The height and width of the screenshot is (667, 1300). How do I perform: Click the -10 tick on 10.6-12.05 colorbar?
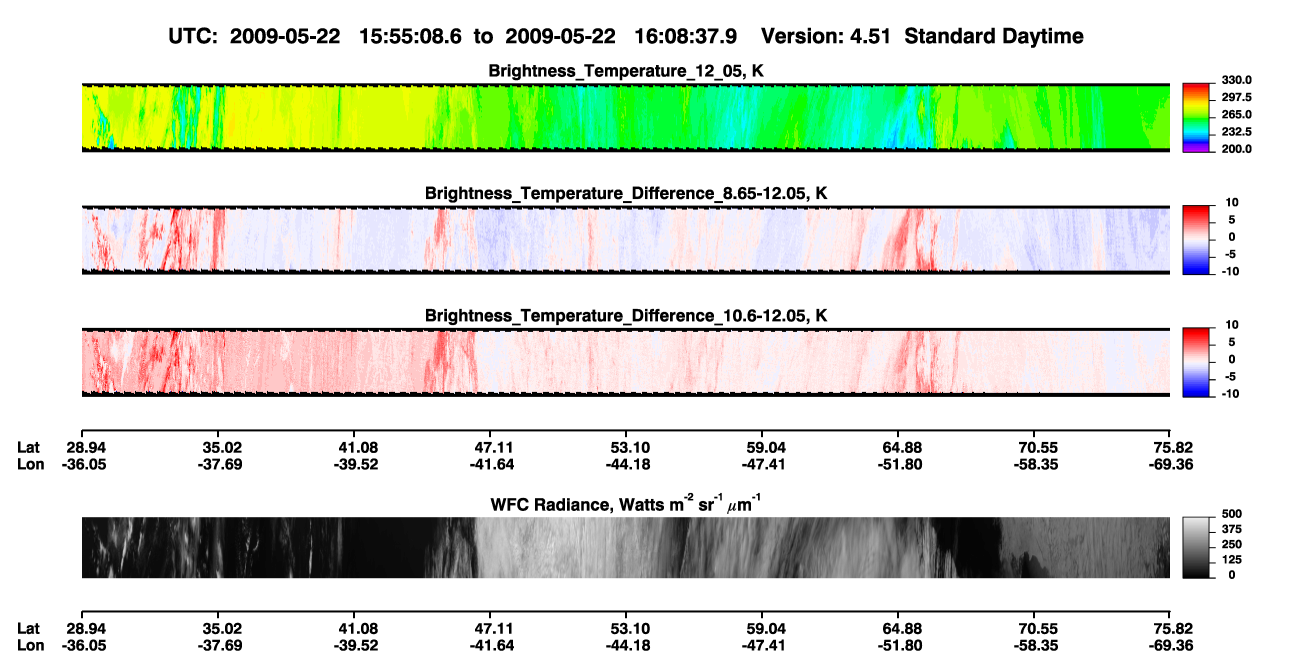[1232, 394]
